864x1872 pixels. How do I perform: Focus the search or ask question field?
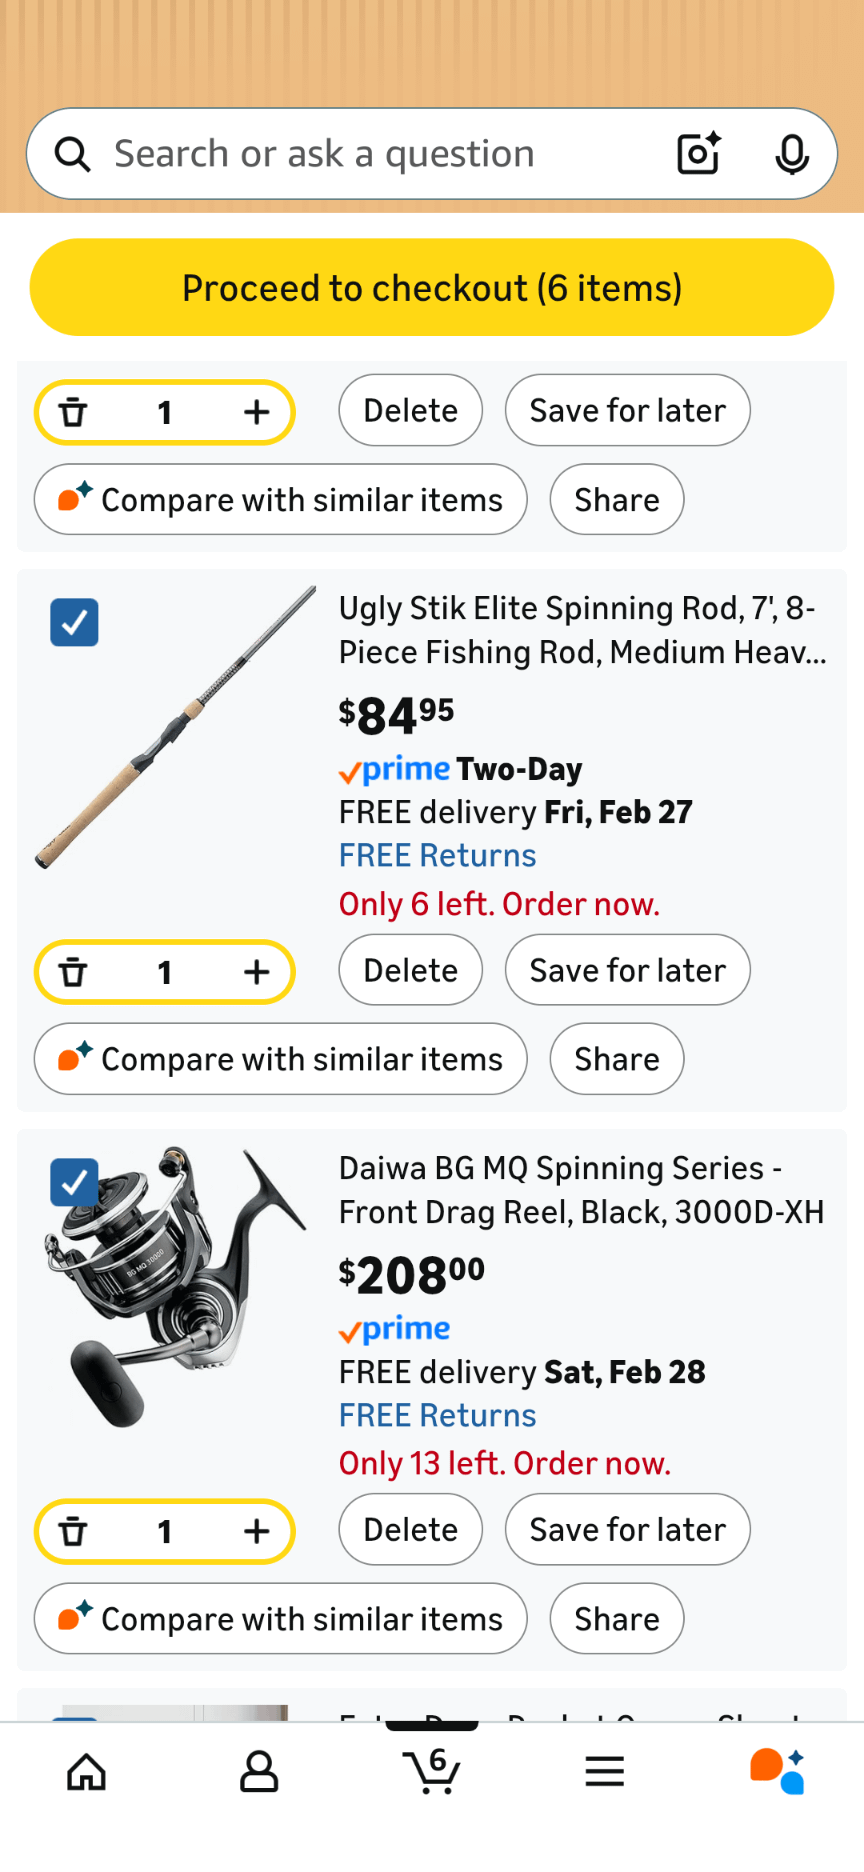pyautogui.click(x=380, y=154)
